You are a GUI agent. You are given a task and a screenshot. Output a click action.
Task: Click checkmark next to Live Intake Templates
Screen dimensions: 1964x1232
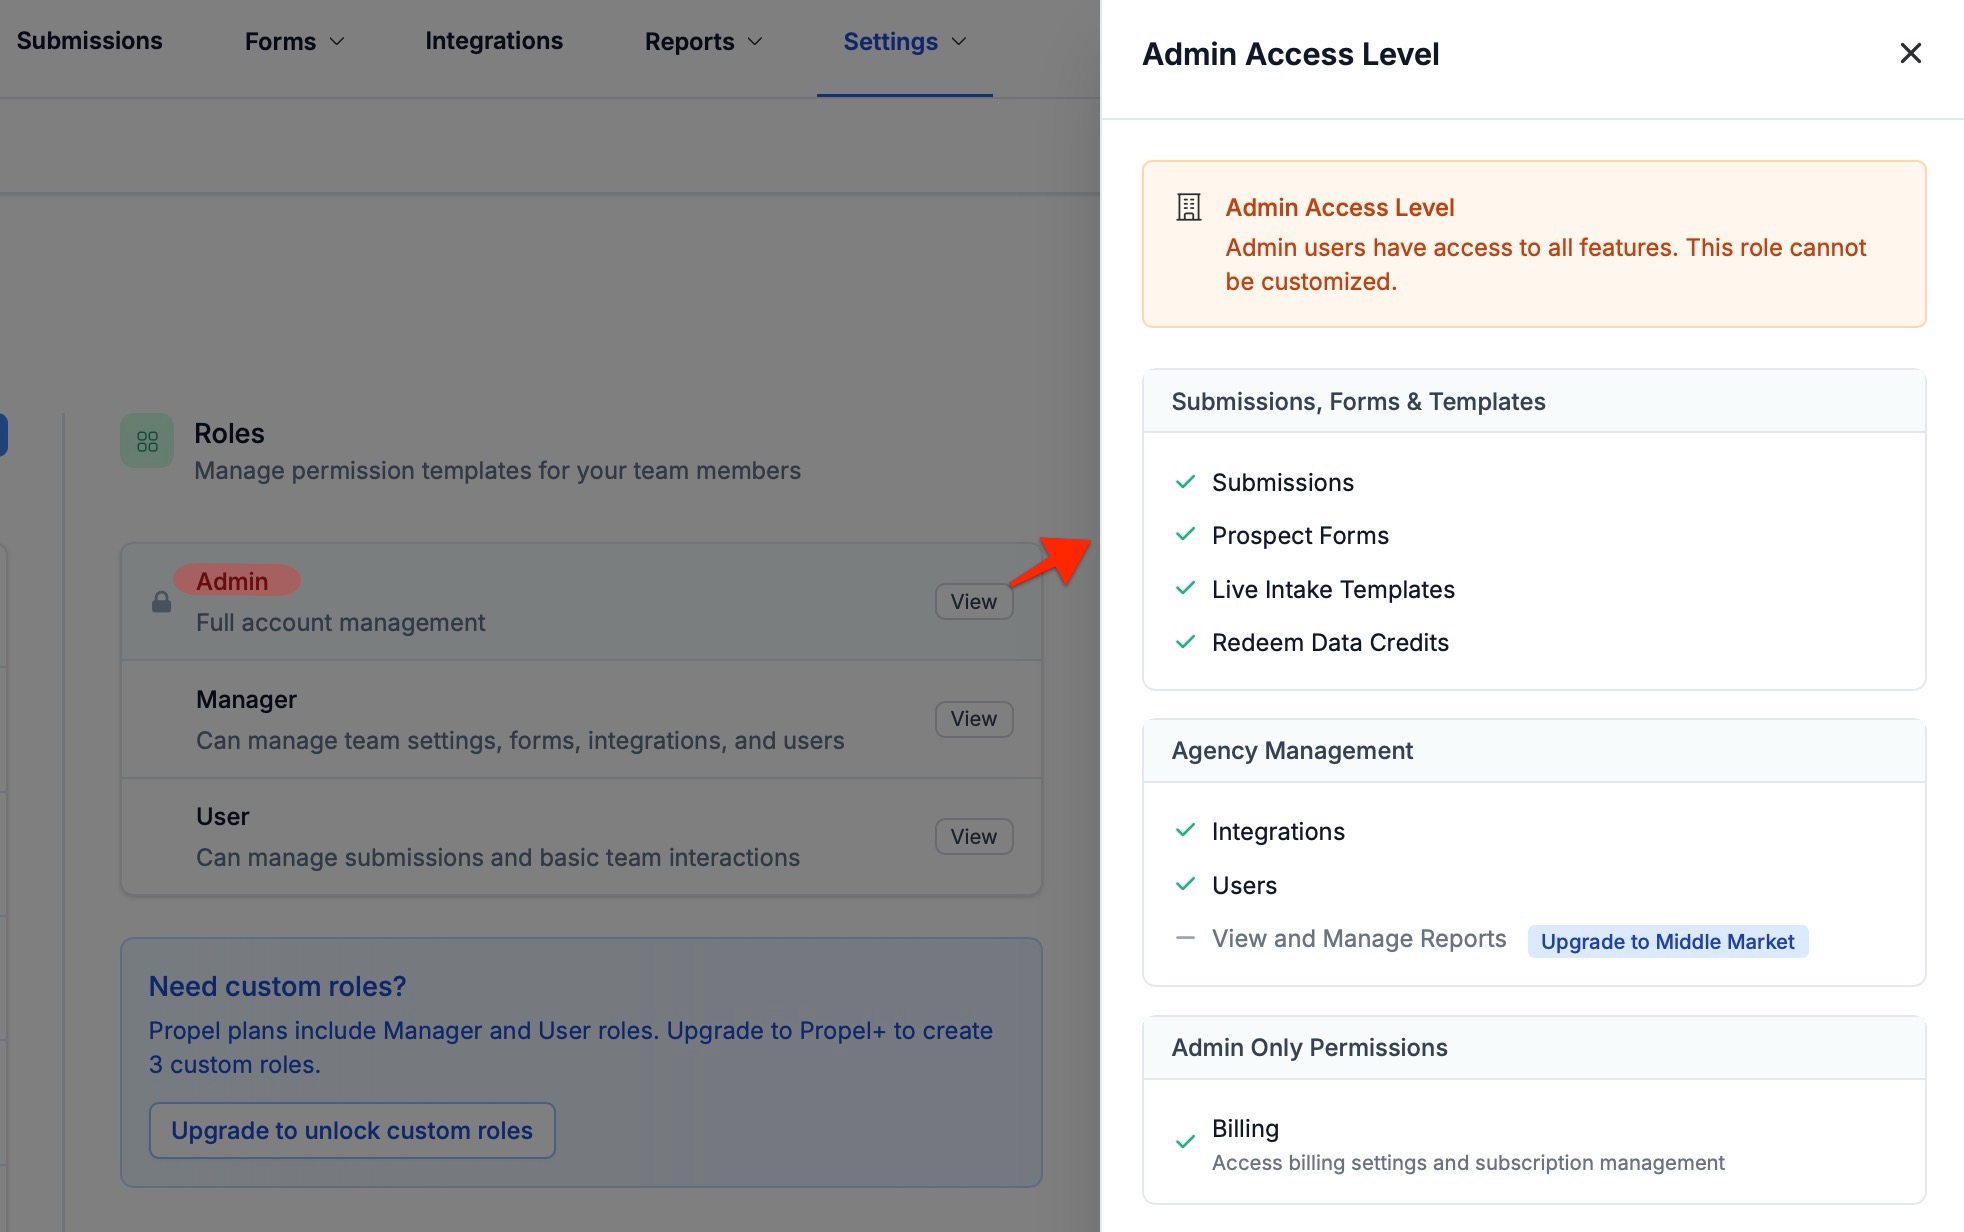[1185, 589]
